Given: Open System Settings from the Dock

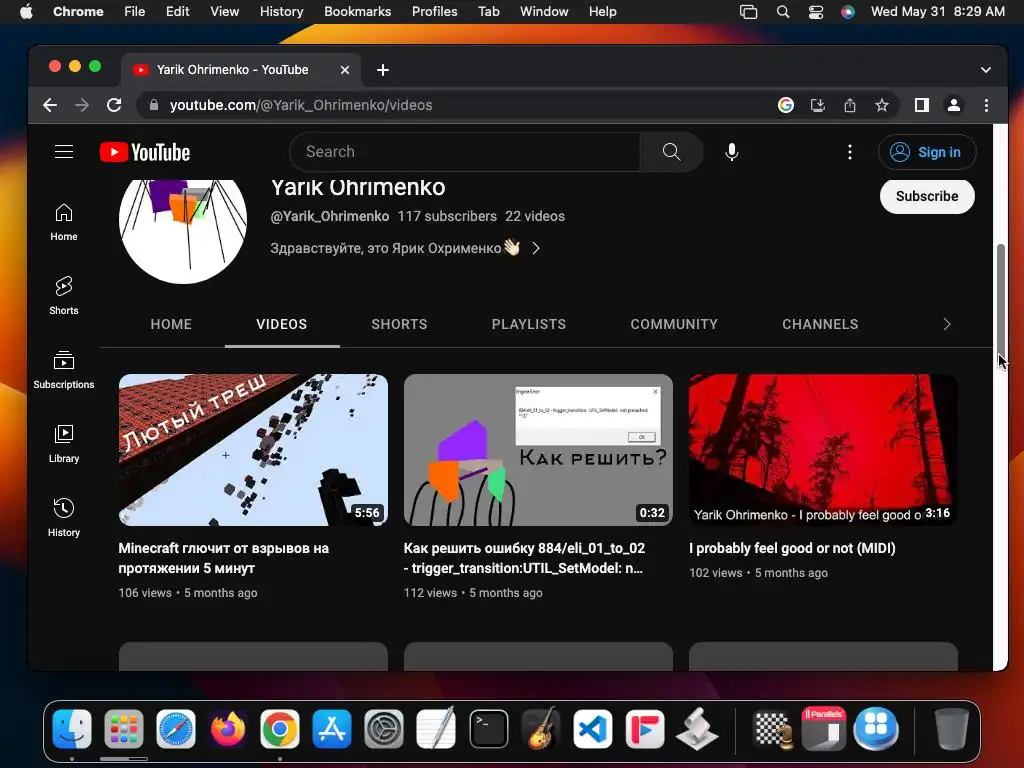Looking at the screenshot, I should tap(384, 729).
